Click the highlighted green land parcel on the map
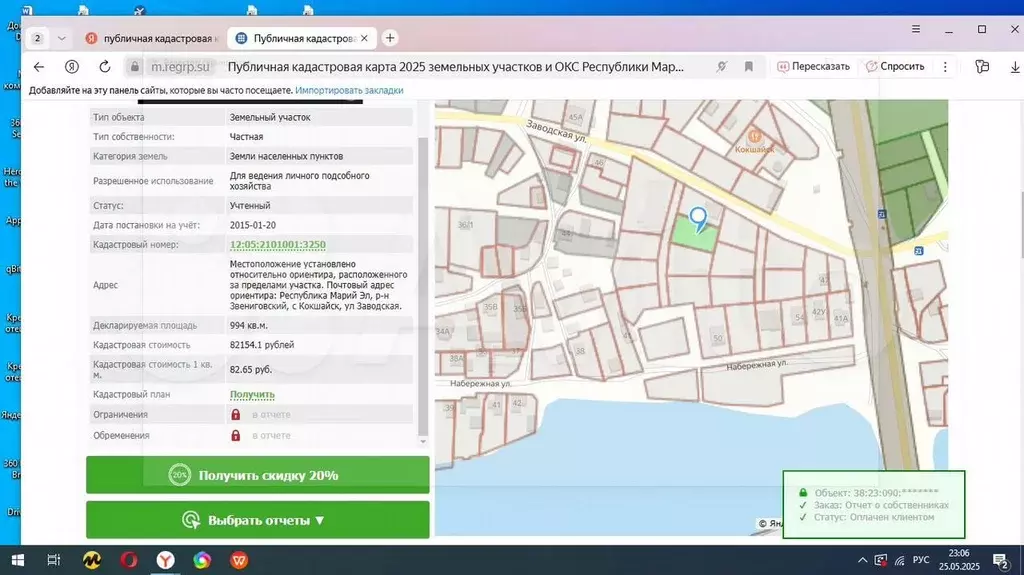This screenshot has height=575, width=1024. click(695, 235)
